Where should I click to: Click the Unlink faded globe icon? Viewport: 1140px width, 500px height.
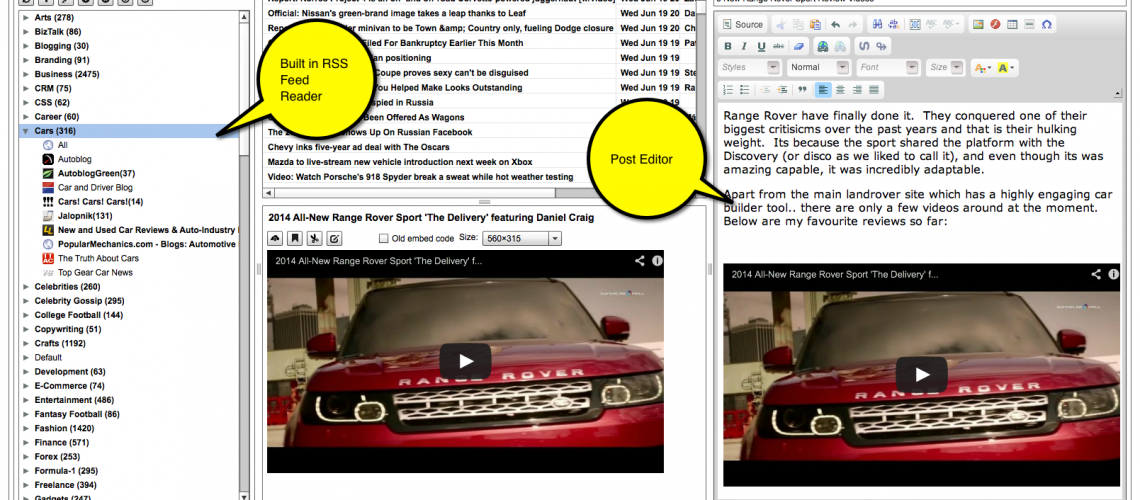pyautogui.click(x=840, y=47)
